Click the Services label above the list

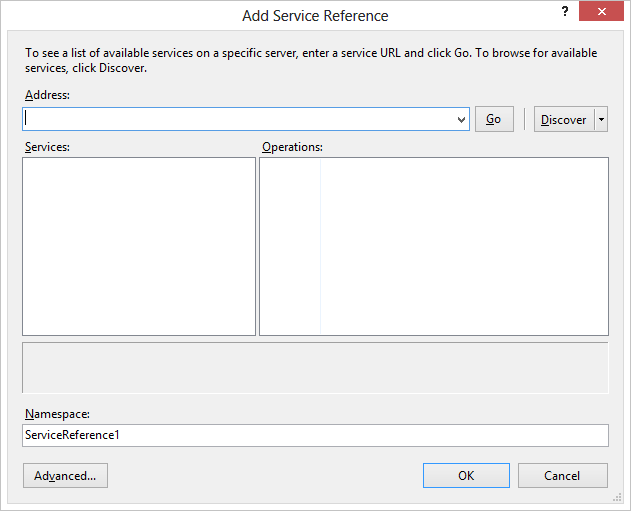(47, 147)
